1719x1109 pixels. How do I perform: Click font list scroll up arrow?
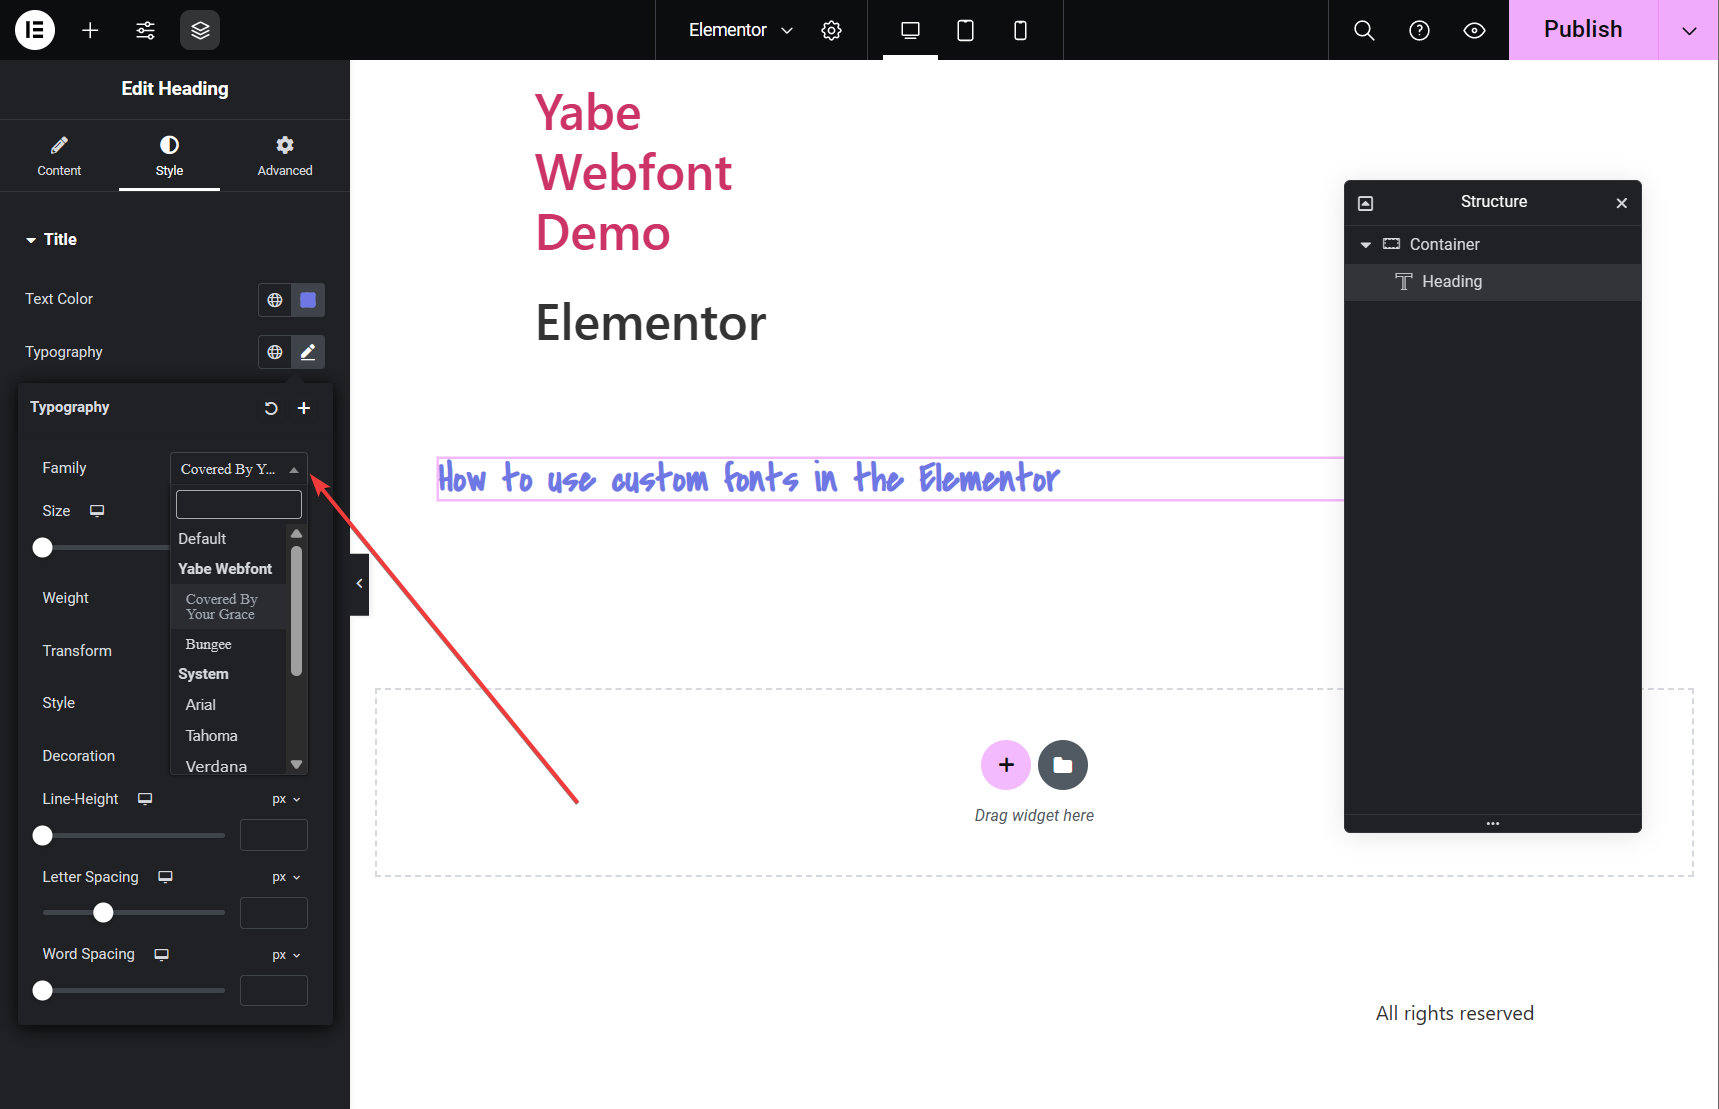296,533
